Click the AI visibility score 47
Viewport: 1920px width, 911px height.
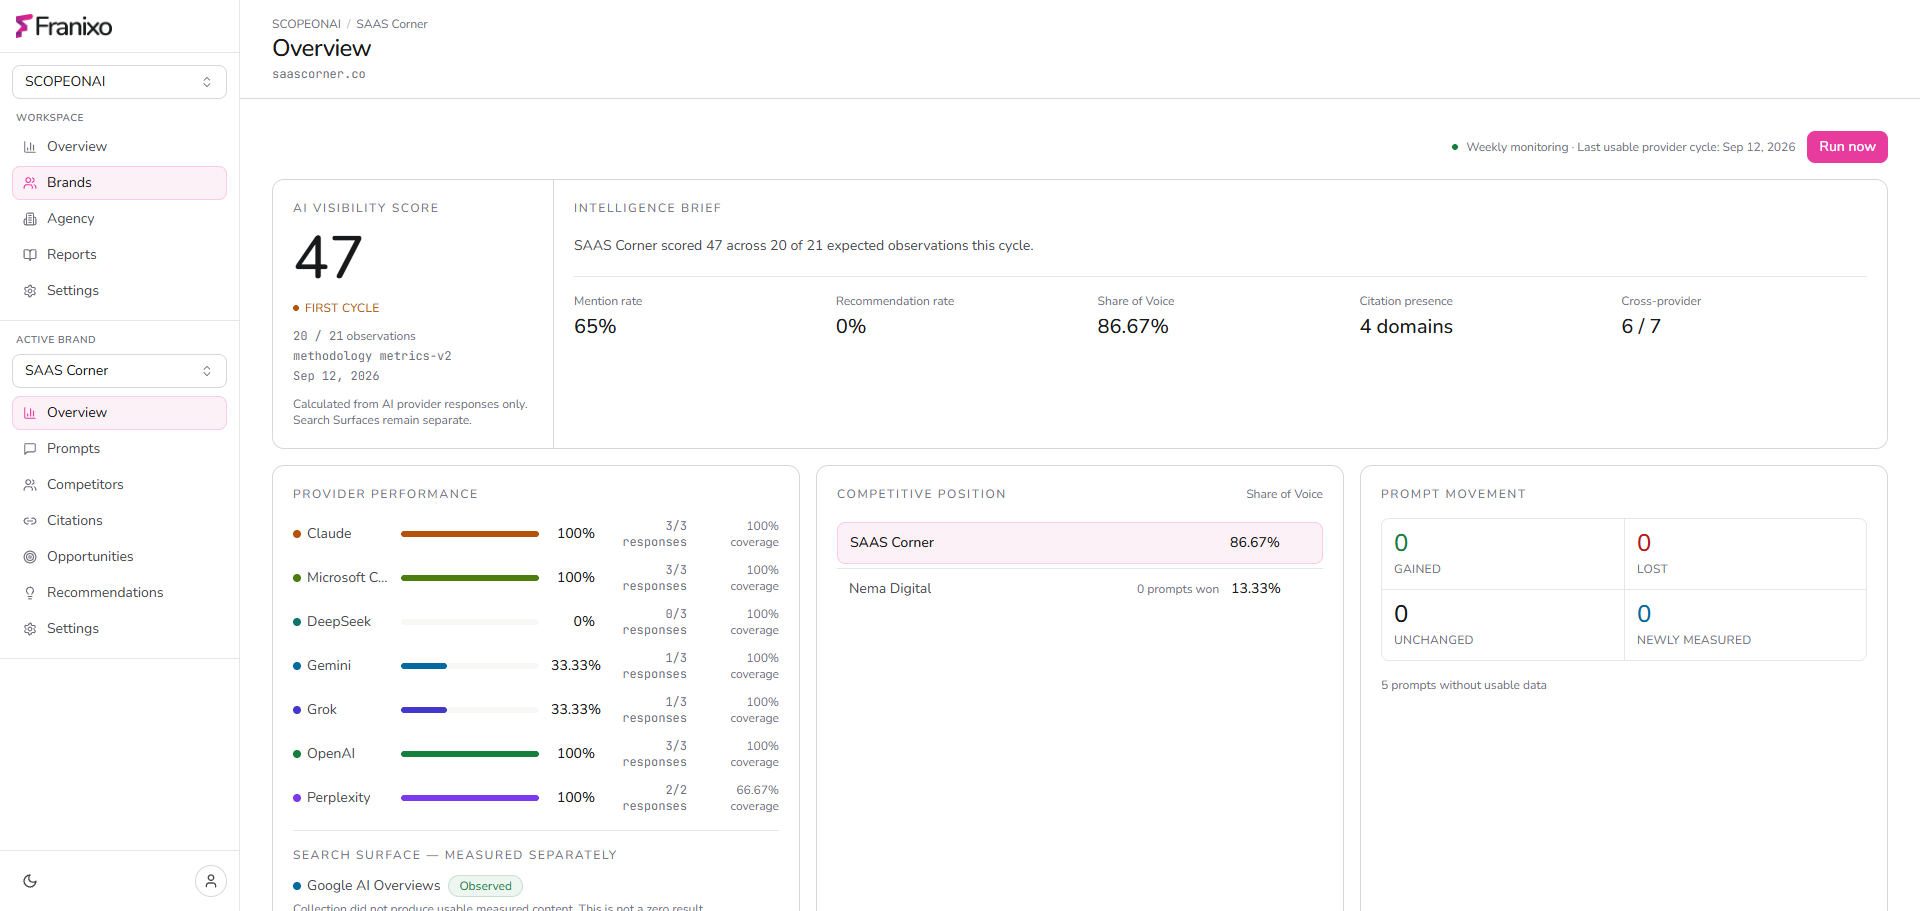pos(328,258)
